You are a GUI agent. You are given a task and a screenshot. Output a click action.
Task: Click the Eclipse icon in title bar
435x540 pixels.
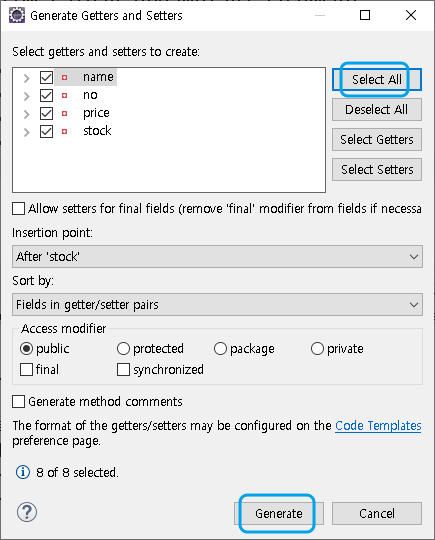17,15
